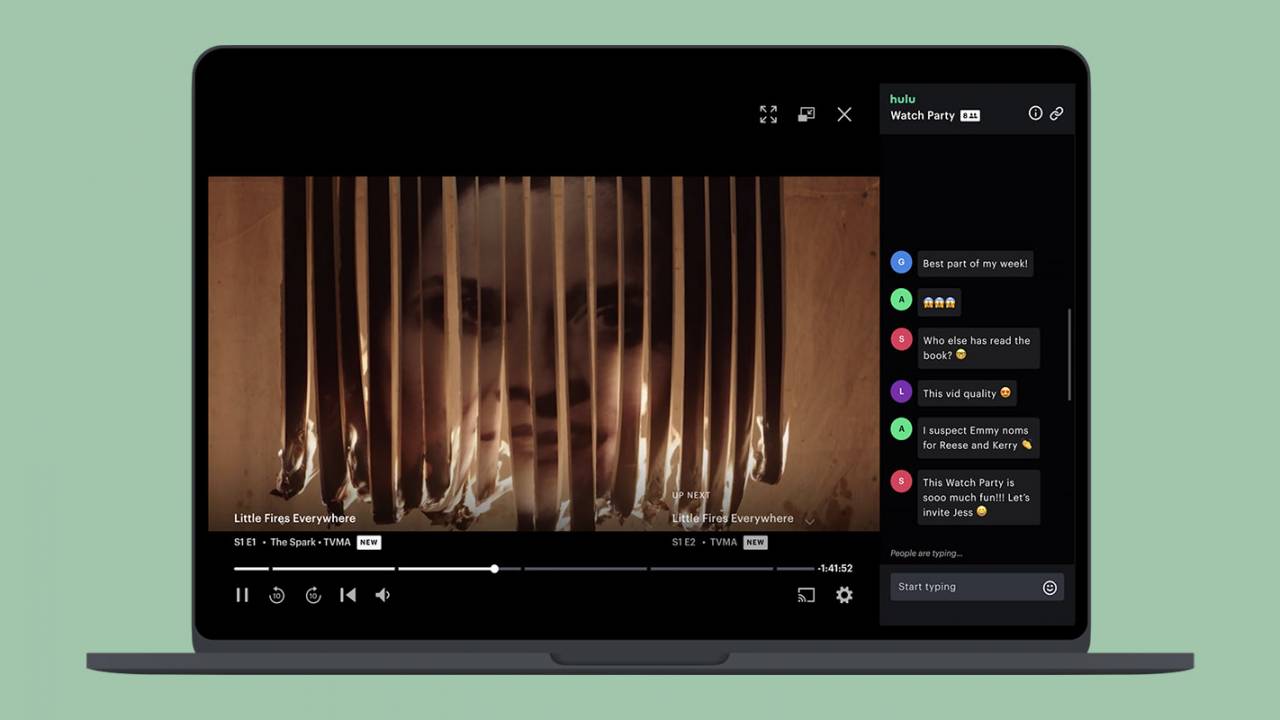The width and height of the screenshot is (1280, 720).
Task: Open emoji picker in chat
Action: (x=1049, y=587)
